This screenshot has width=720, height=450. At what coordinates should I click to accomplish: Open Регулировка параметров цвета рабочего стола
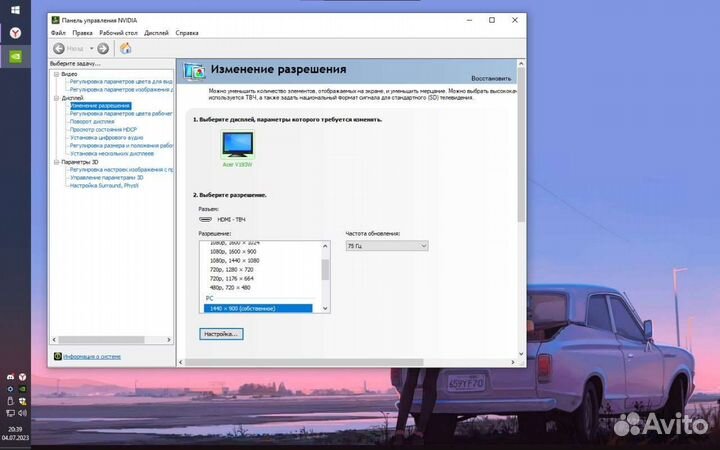click(x=121, y=113)
